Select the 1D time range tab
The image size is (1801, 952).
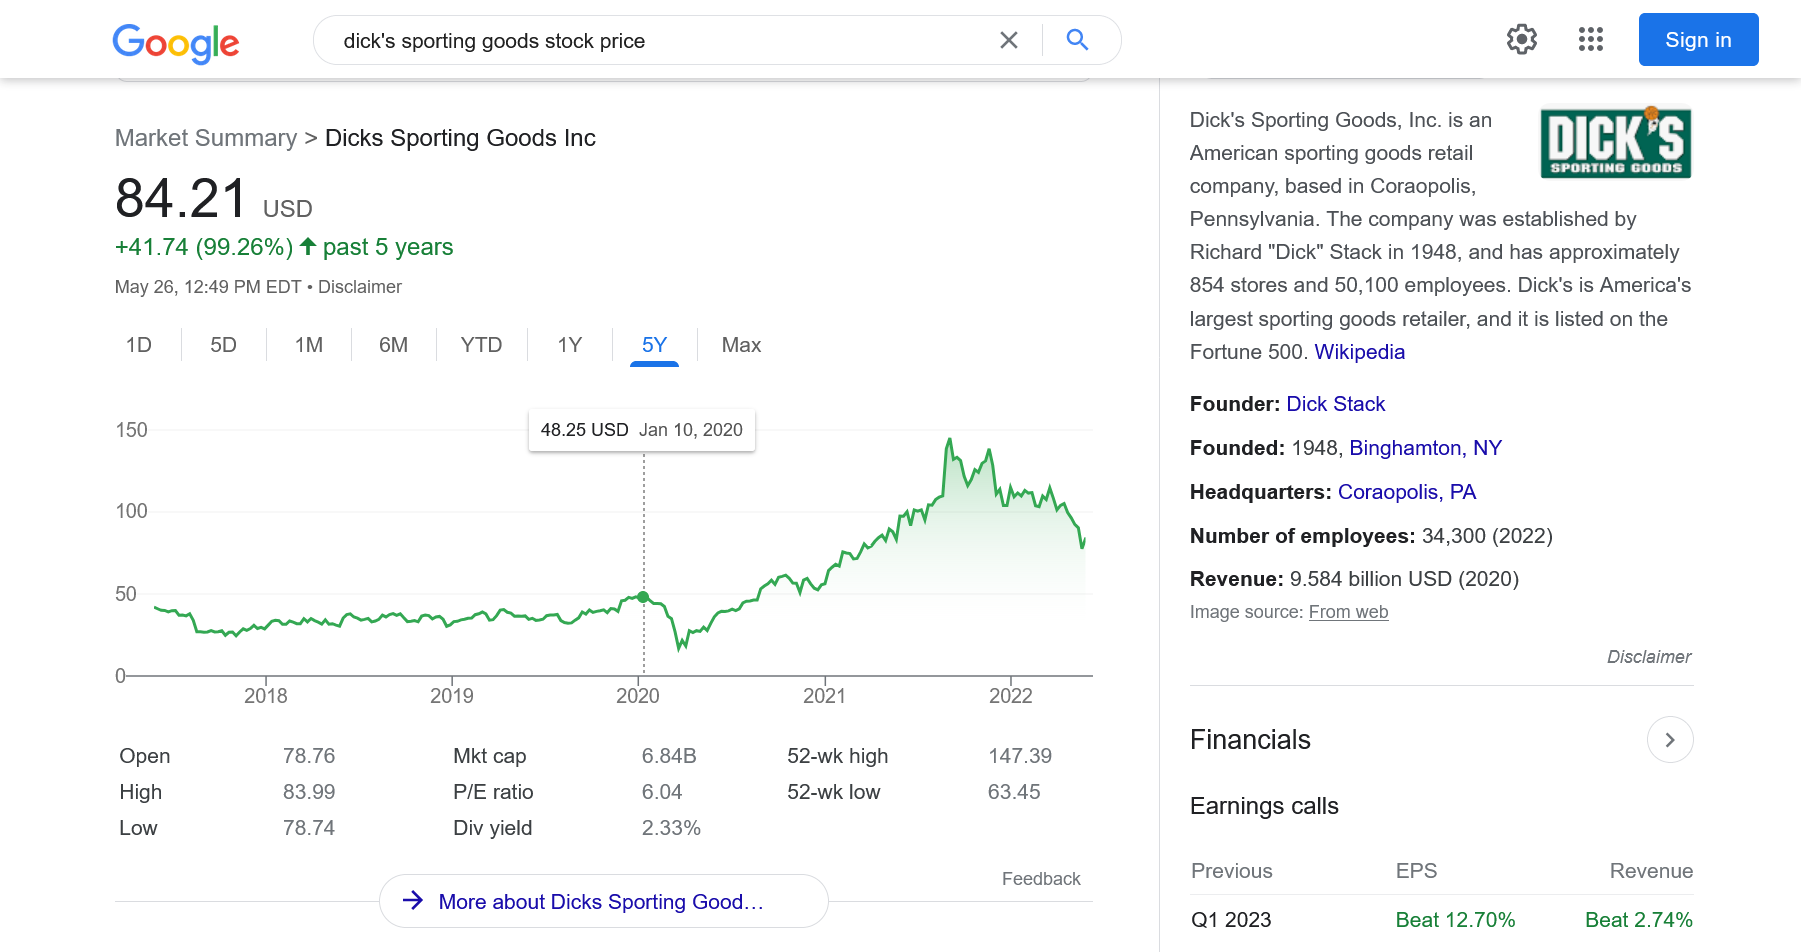139,345
